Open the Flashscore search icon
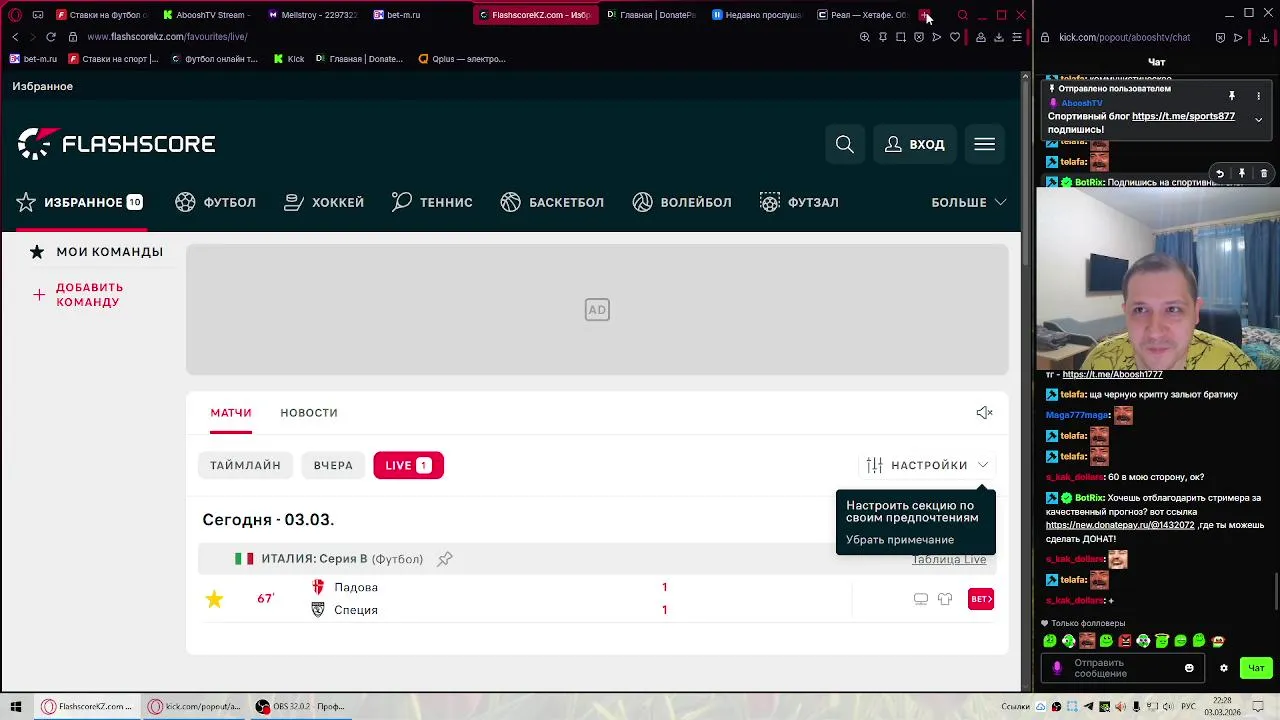Image resolution: width=1280 pixels, height=720 pixels. [x=845, y=145]
